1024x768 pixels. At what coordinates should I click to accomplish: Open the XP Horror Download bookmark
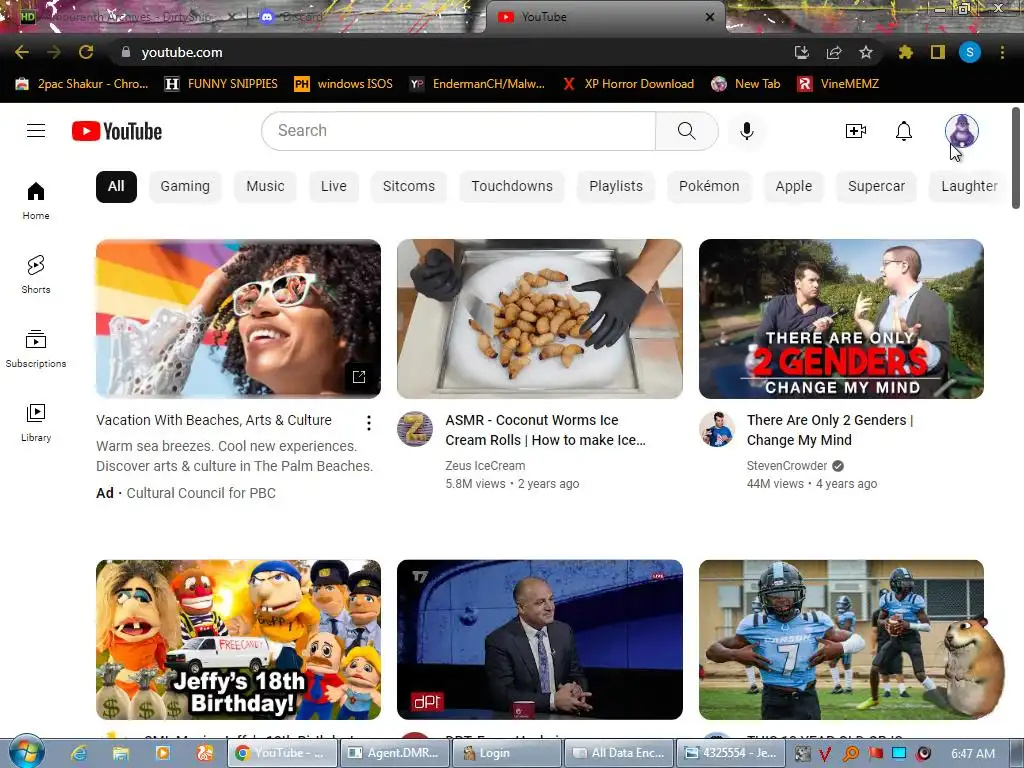628,84
